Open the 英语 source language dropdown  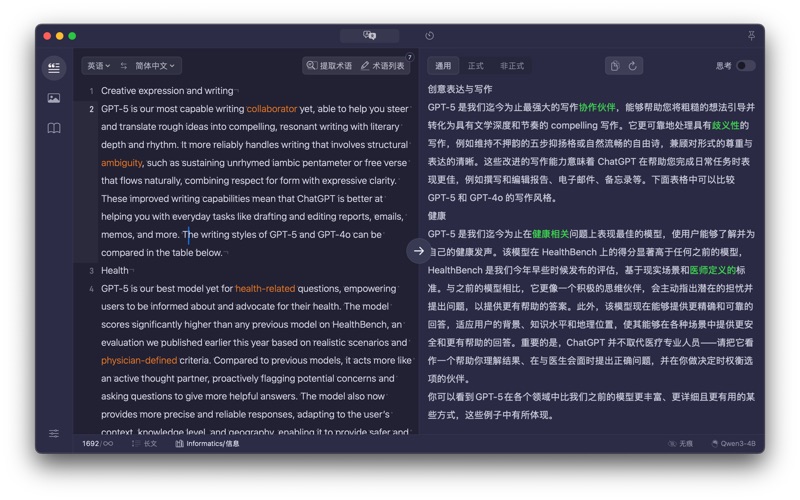tap(98, 66)
